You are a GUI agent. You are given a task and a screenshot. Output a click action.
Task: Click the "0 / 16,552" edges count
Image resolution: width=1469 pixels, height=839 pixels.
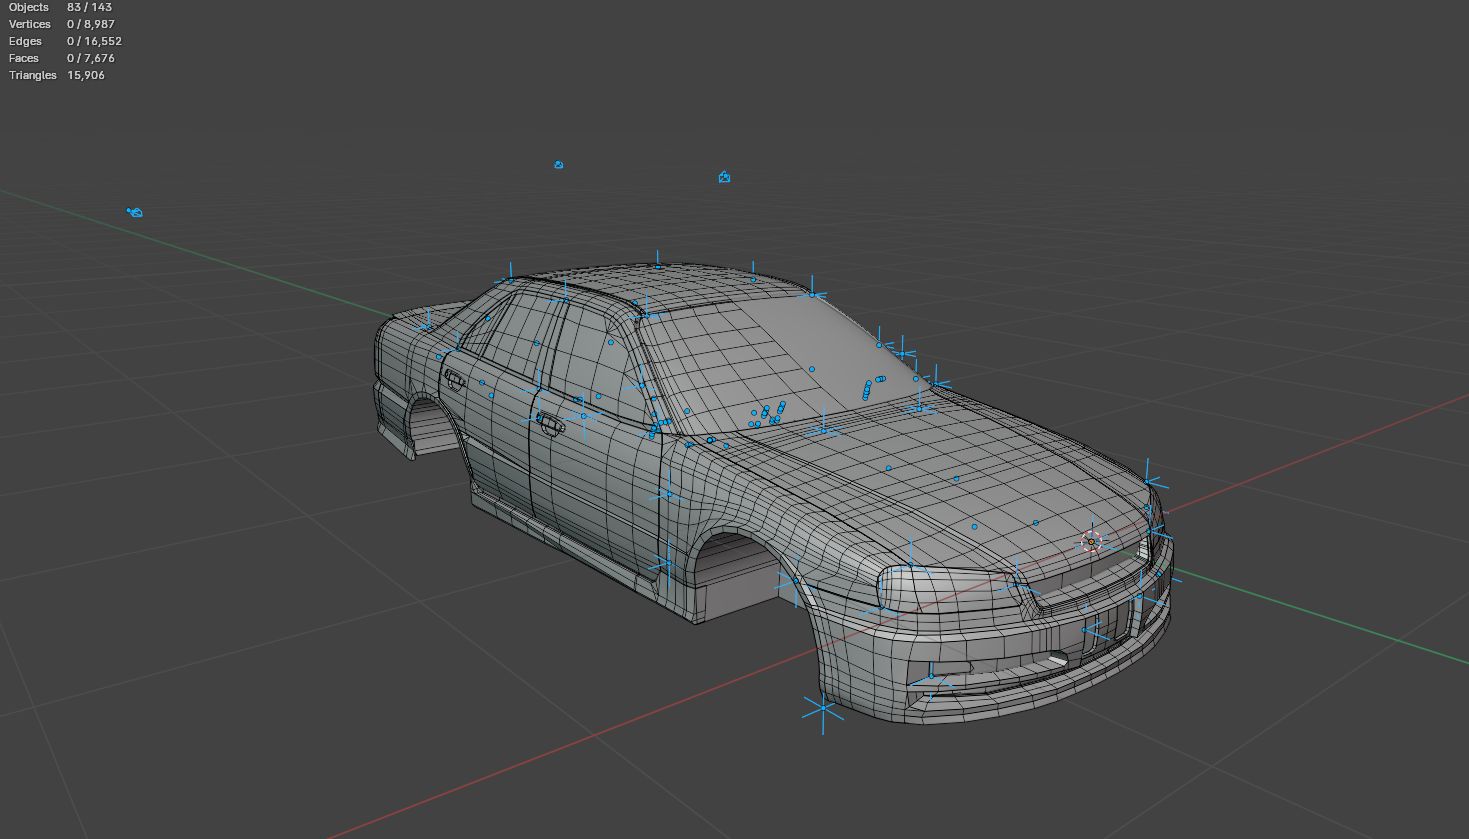pyautogui.click(x=94, y=41)
